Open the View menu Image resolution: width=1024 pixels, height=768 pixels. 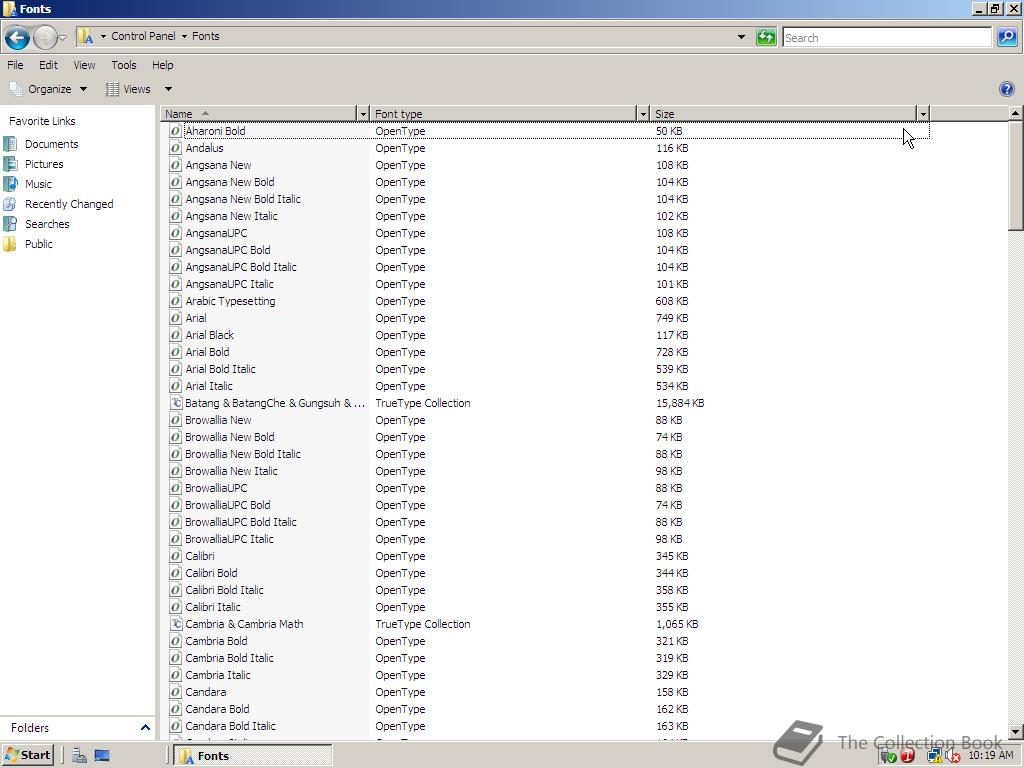click(84, 65)
